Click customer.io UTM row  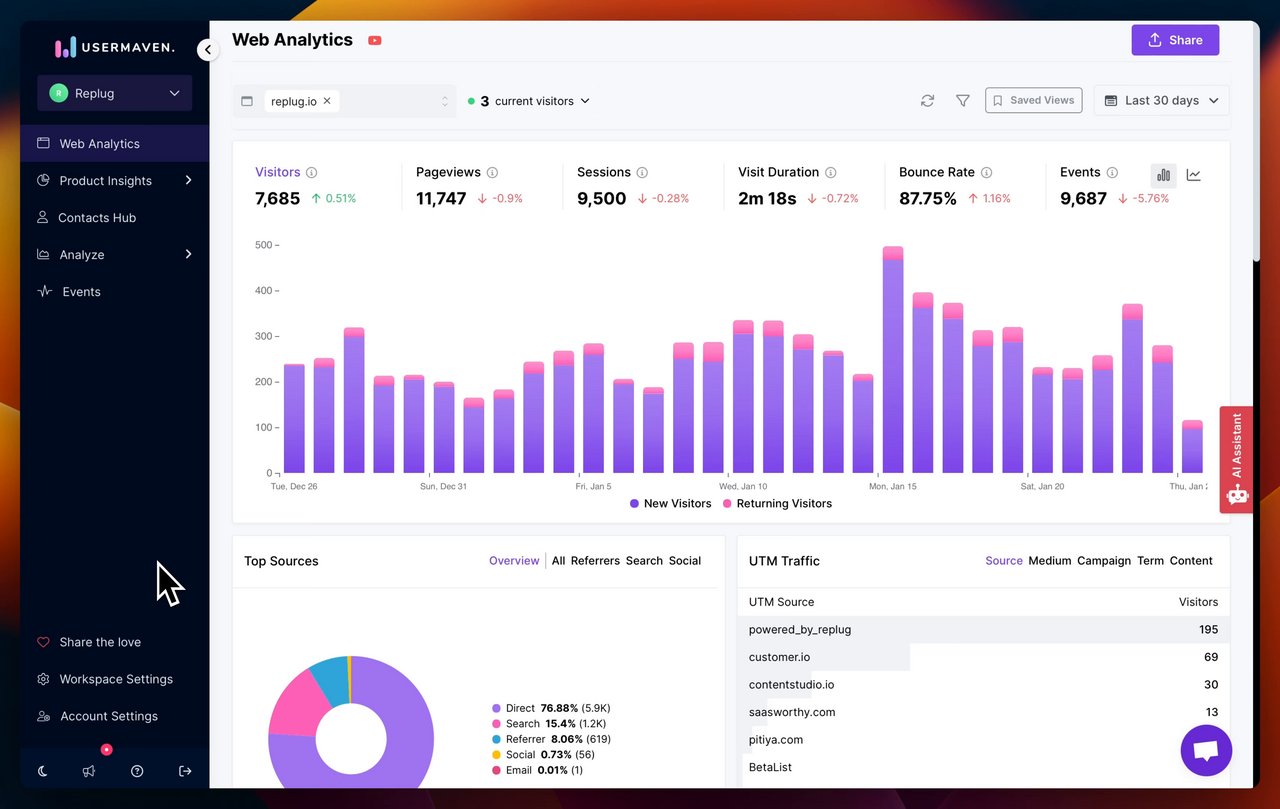983,657
